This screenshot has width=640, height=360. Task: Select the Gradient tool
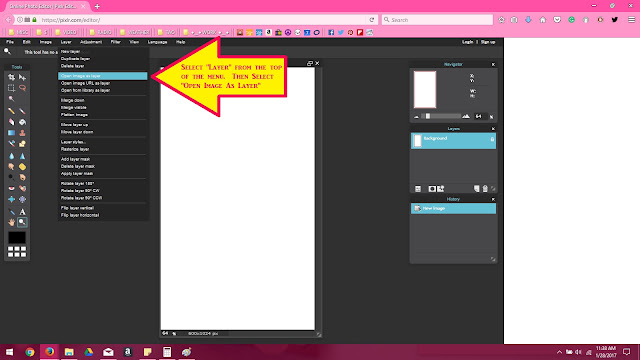[x=11, y=133]
